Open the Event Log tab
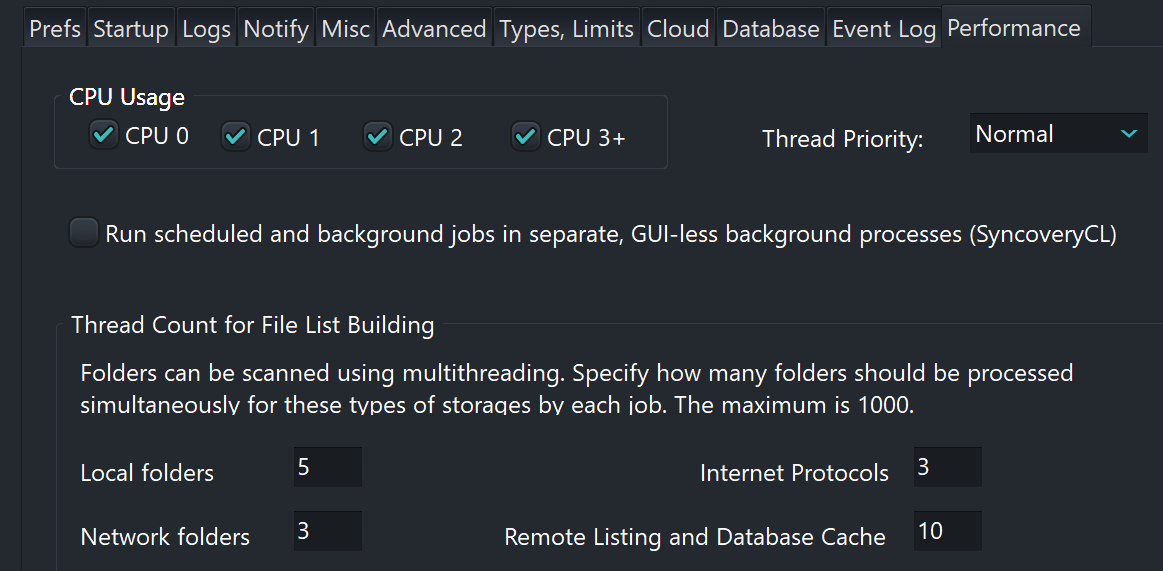 click(884, 29)
